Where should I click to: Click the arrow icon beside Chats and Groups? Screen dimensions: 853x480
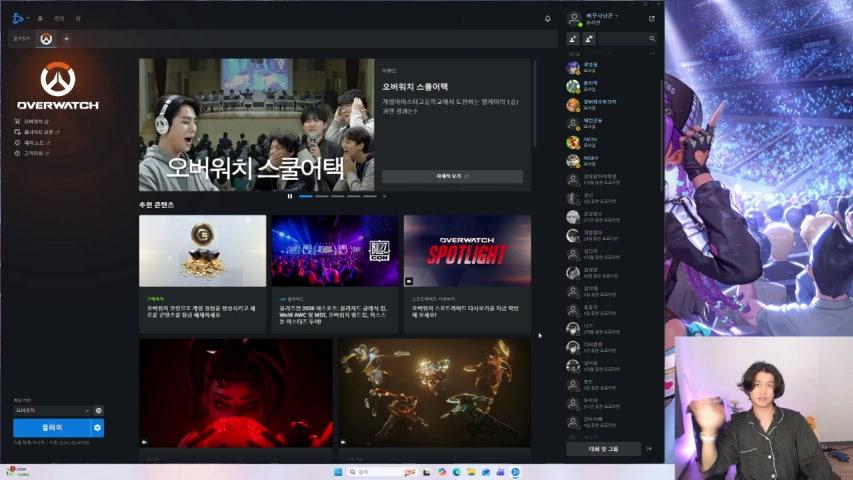coord(648,449)
